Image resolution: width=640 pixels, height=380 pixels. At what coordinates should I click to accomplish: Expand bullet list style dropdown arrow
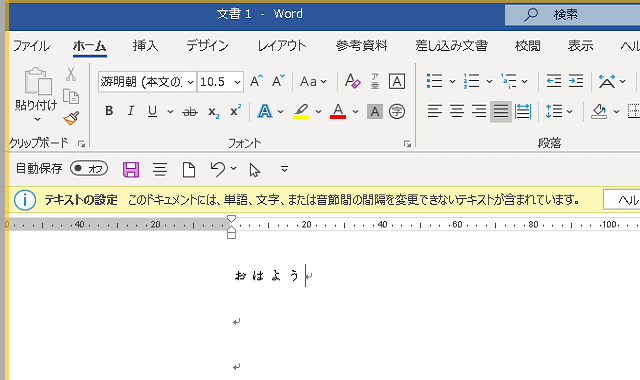pos(452,81)
